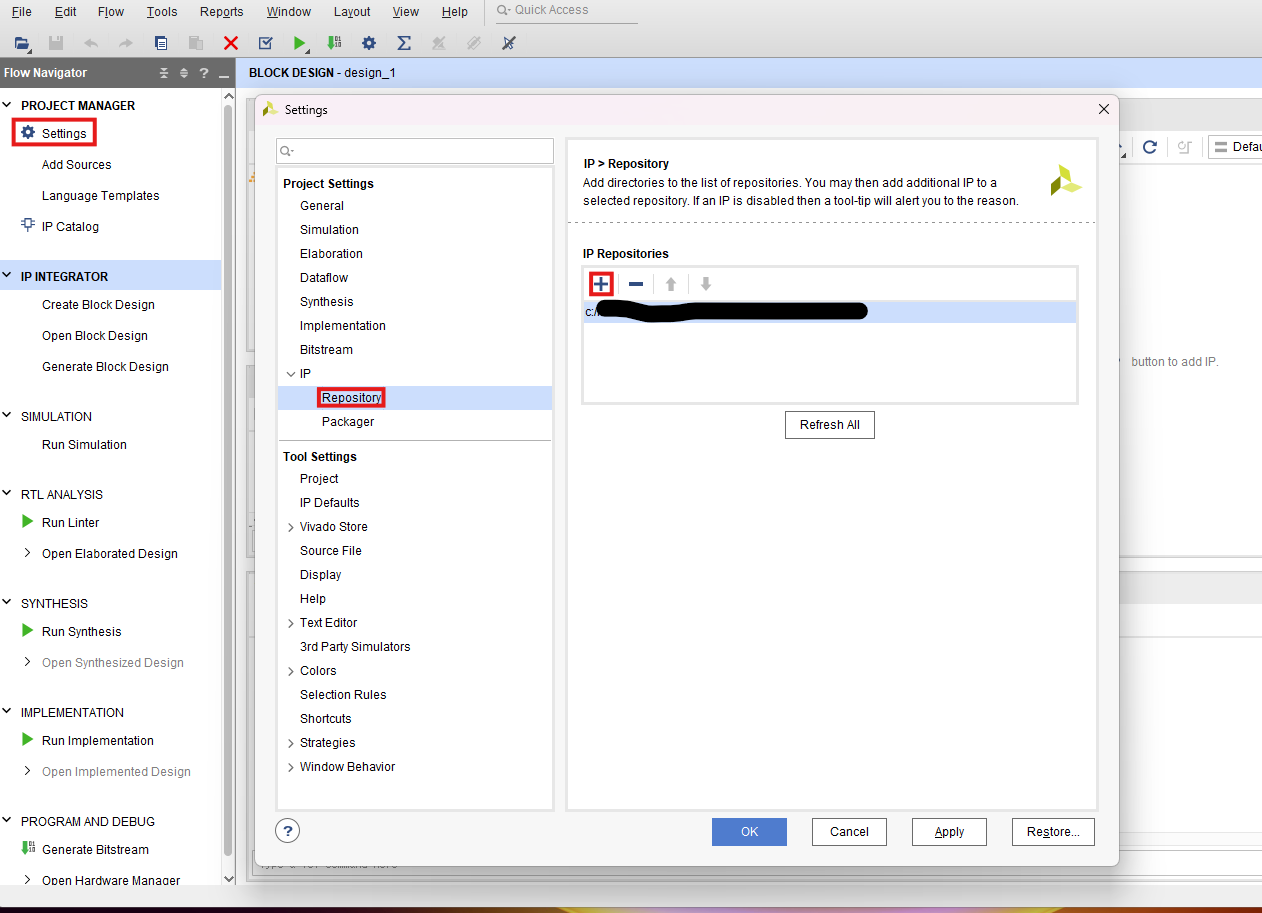Click the Refresh All button
The image size is (1262, 913).
click(829, 425)
